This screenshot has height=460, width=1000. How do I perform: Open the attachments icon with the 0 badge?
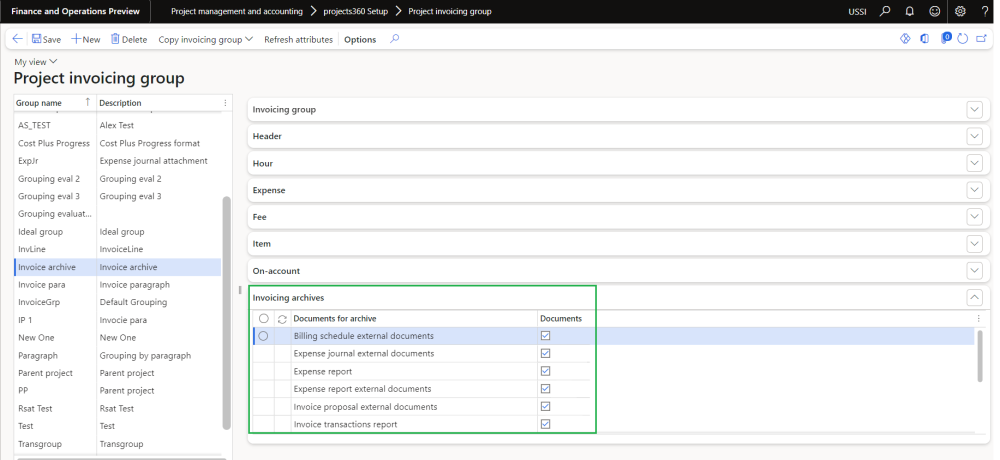(x=944, y=39)
